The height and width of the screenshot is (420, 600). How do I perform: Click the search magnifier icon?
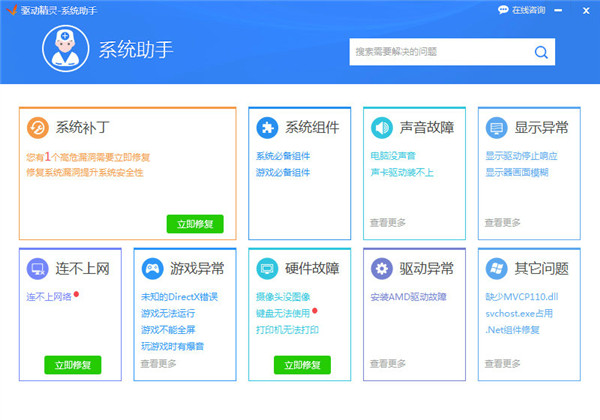pyautogui.click(x=541, y=51)
